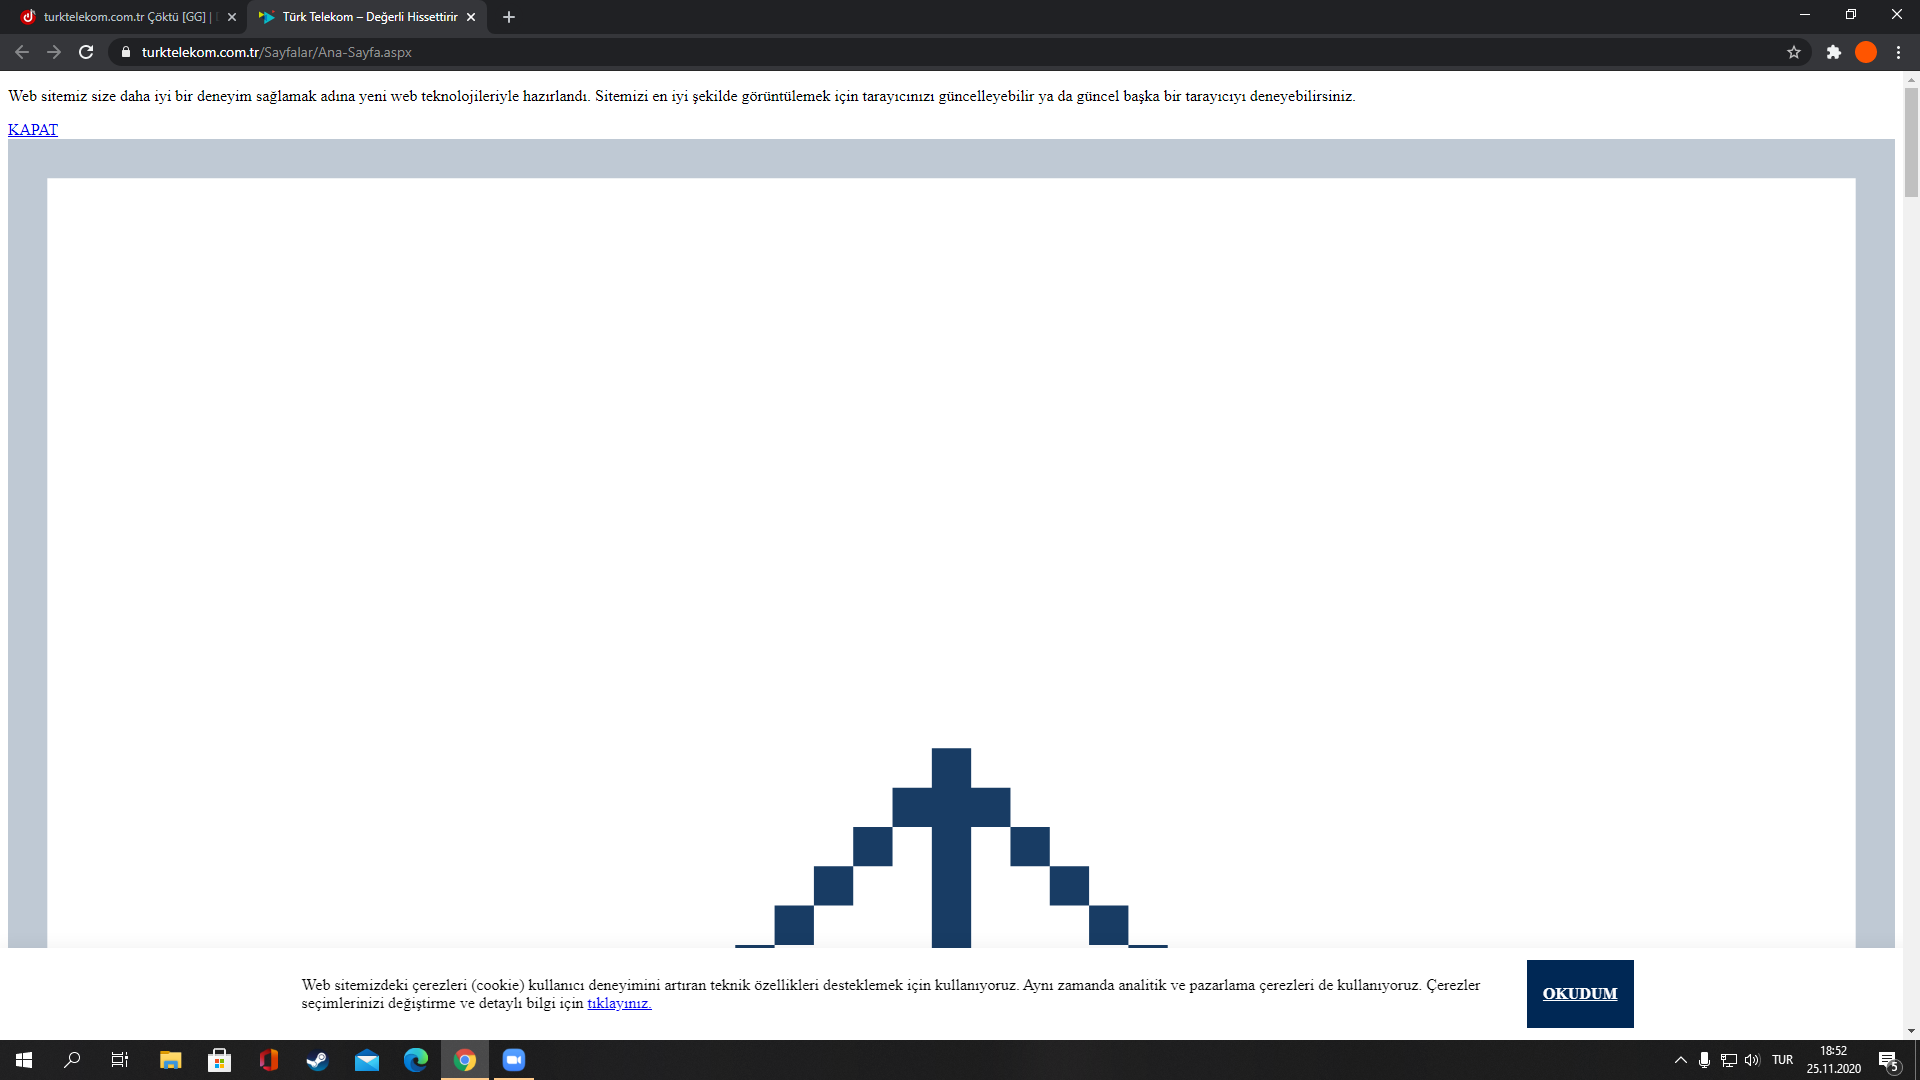Open Zoom from the taskbar
The image size is (1920, 1080).
tap(513, 1060)
